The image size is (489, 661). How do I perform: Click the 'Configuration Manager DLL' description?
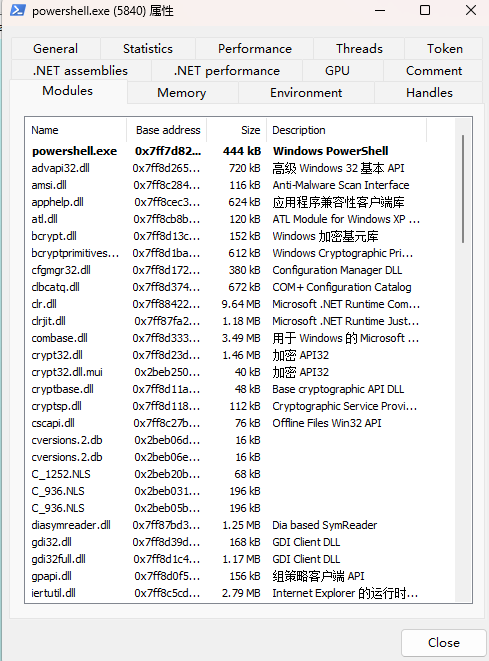[337, 270]
